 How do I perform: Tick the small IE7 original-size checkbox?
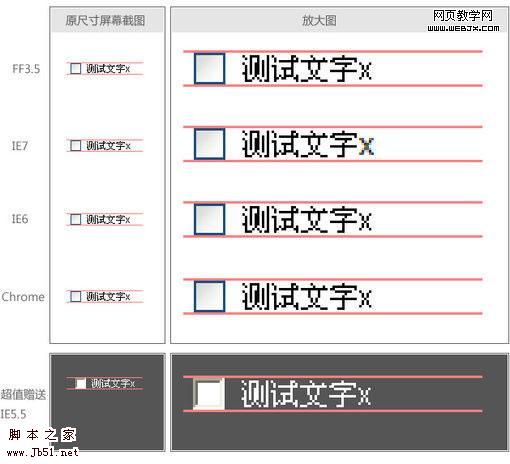pyautogui.click(x=76, y=145)
